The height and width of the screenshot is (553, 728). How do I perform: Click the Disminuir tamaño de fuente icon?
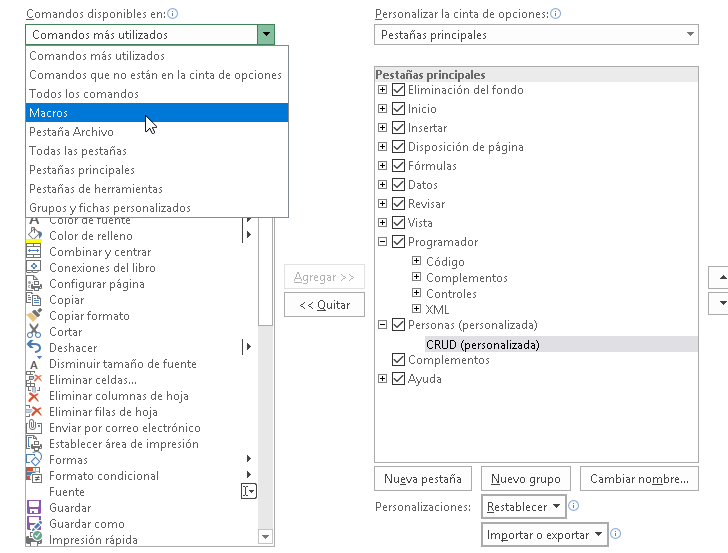pos(34,363)
